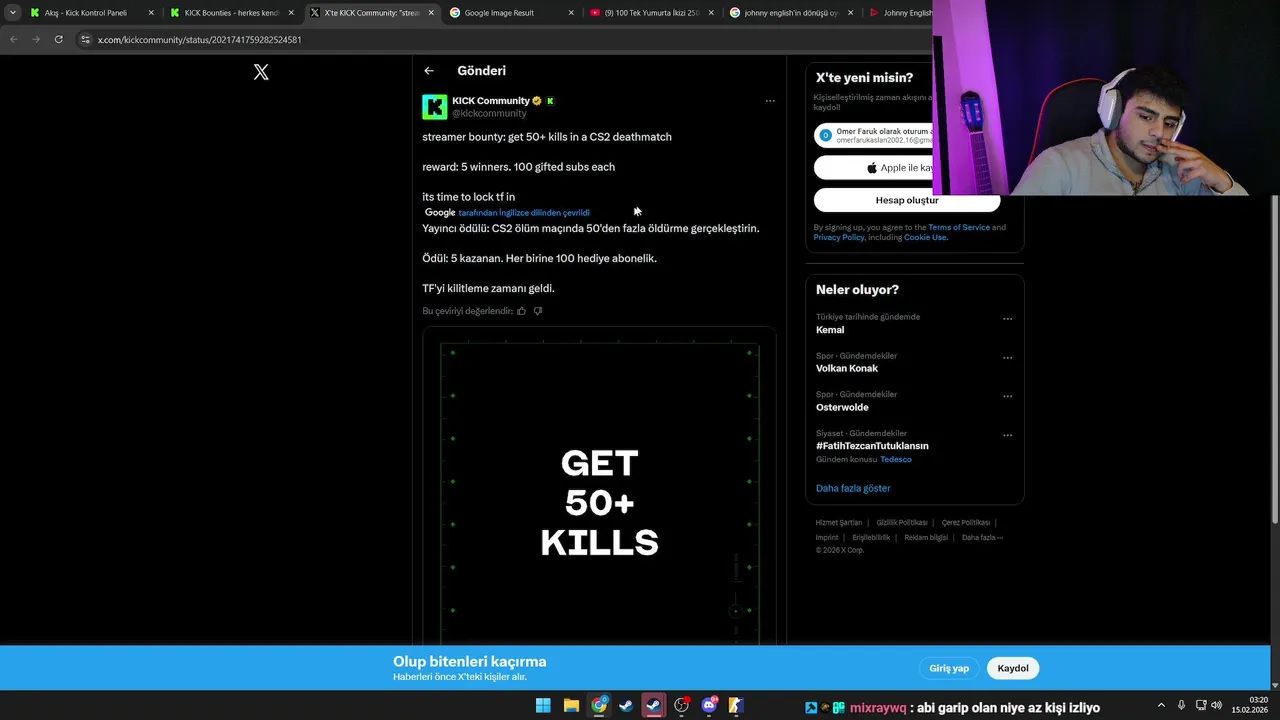Expand the Daha fazla footer menu

[x=982, y=538]
